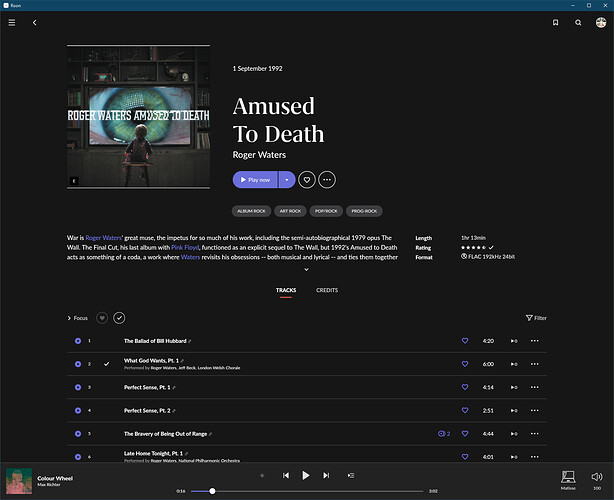Click the main play button
This screenshot has width=614, height=500.
306,475
